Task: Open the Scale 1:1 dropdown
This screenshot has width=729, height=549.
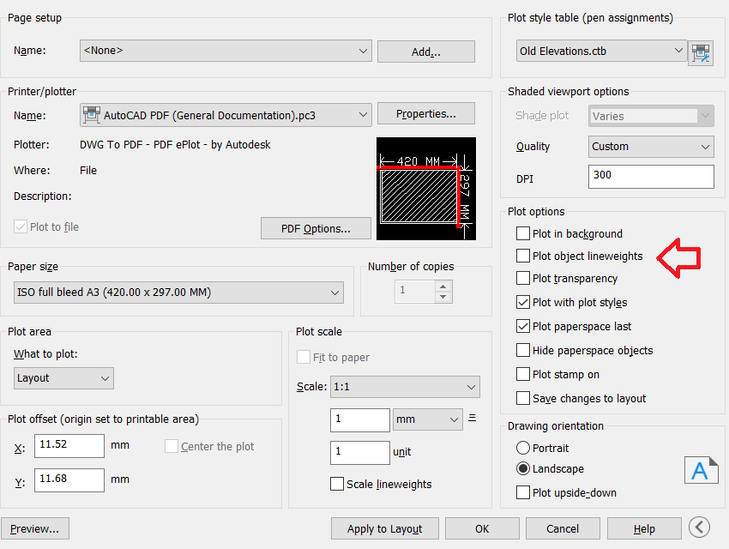Action: pos(405,387)
